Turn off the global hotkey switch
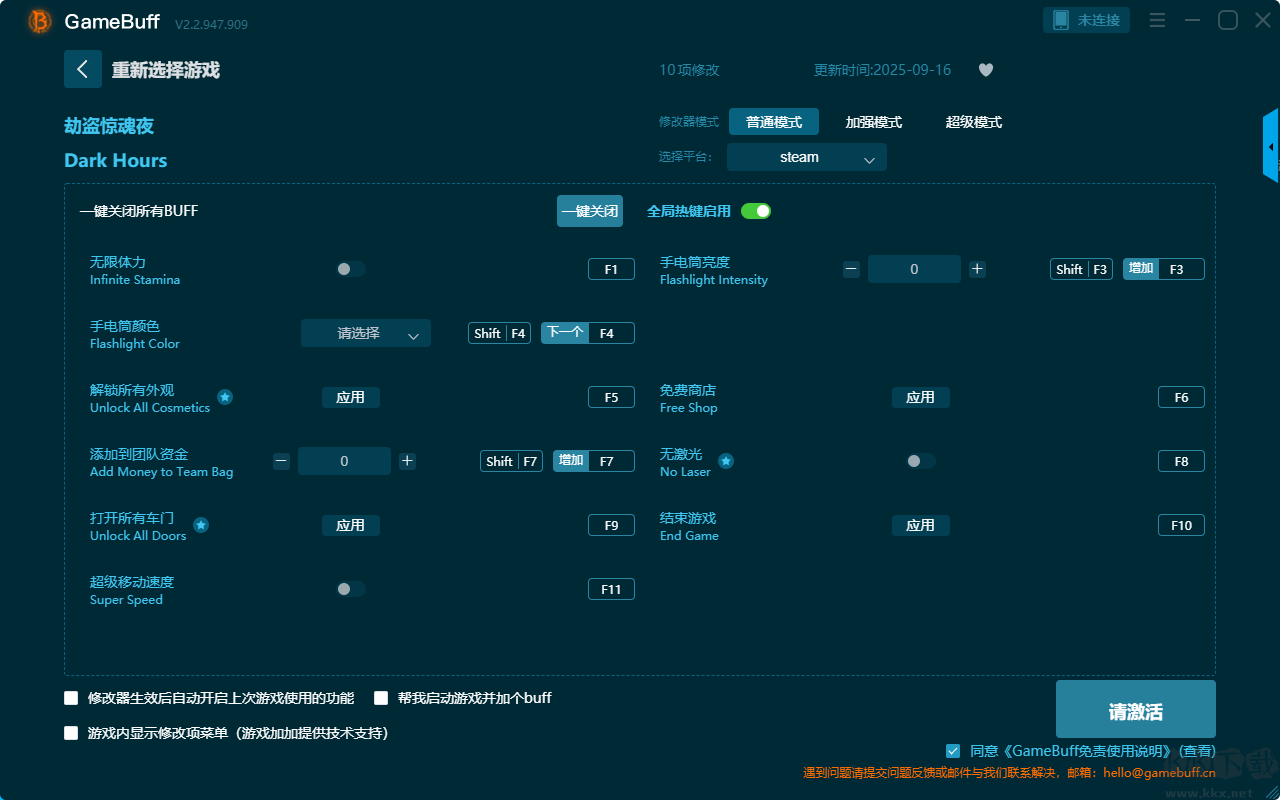 (x=756, y=211)
